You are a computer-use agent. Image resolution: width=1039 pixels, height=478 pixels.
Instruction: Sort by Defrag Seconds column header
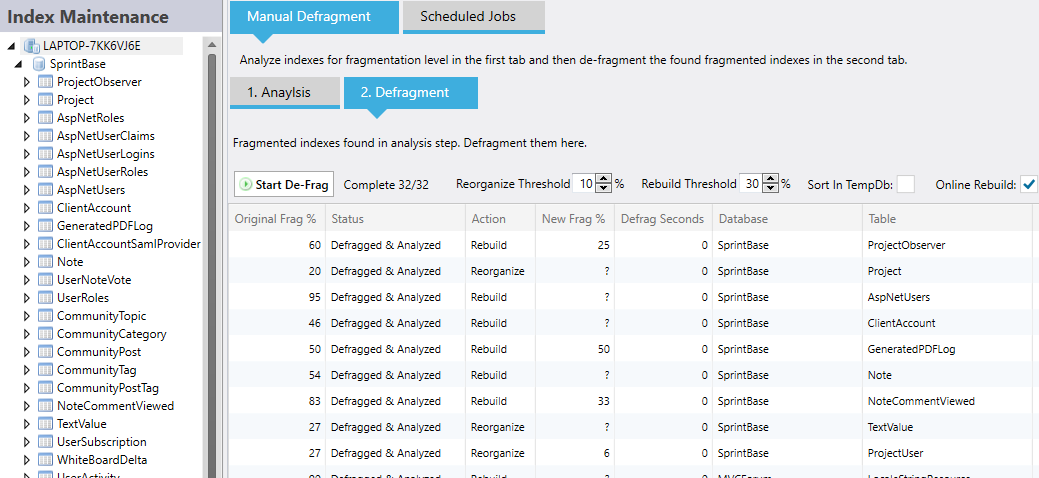pyautogui.click(x=663, y=219)
